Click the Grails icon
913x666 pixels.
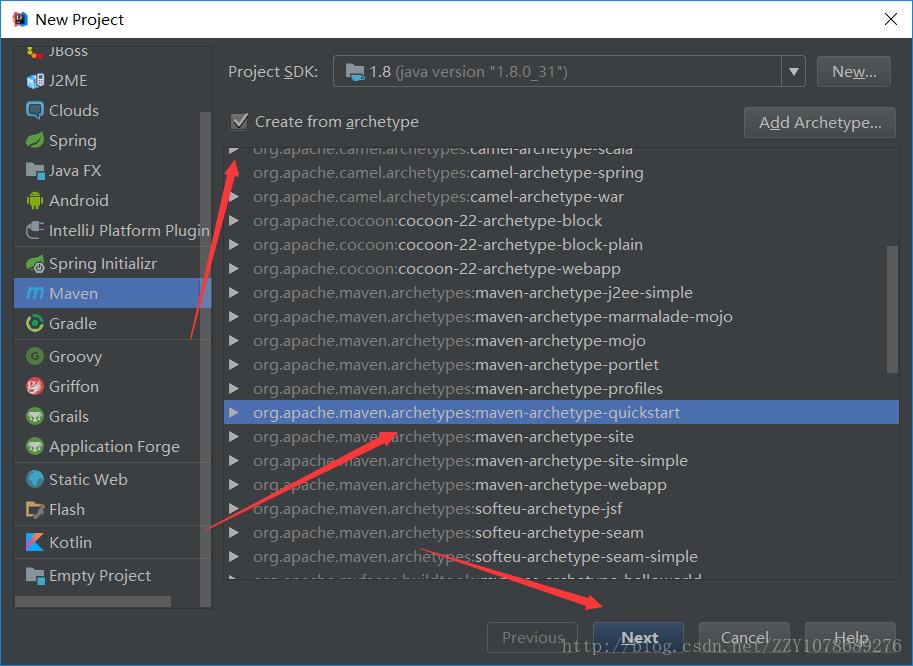coord(35,416)
